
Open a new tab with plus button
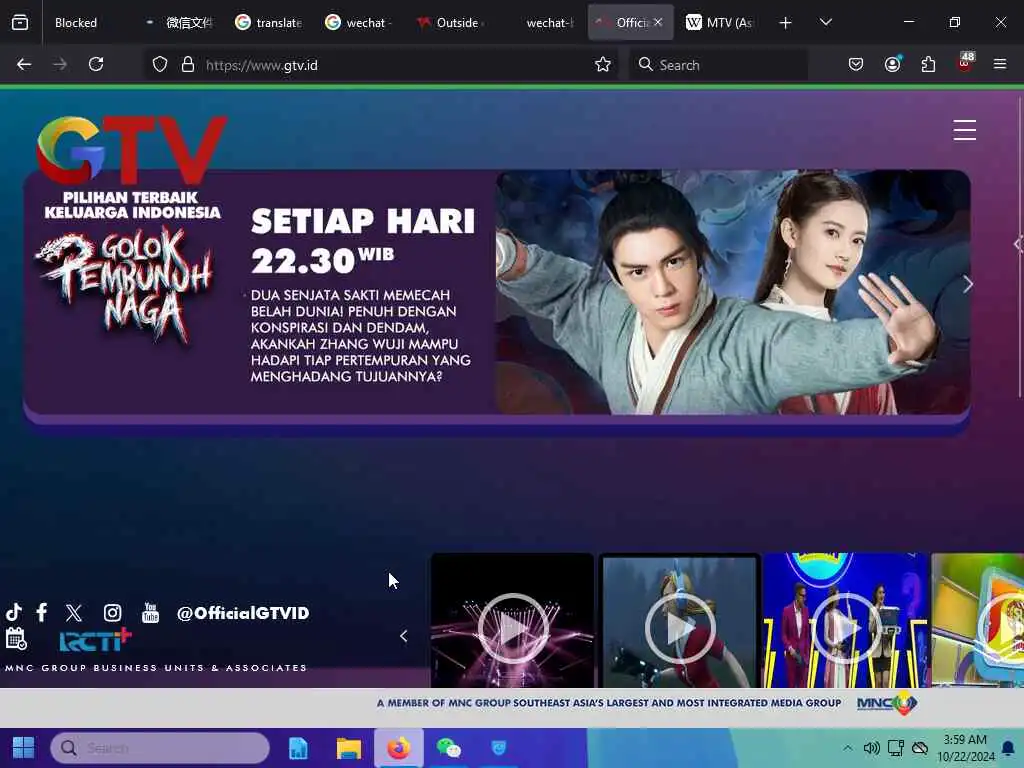785,23
